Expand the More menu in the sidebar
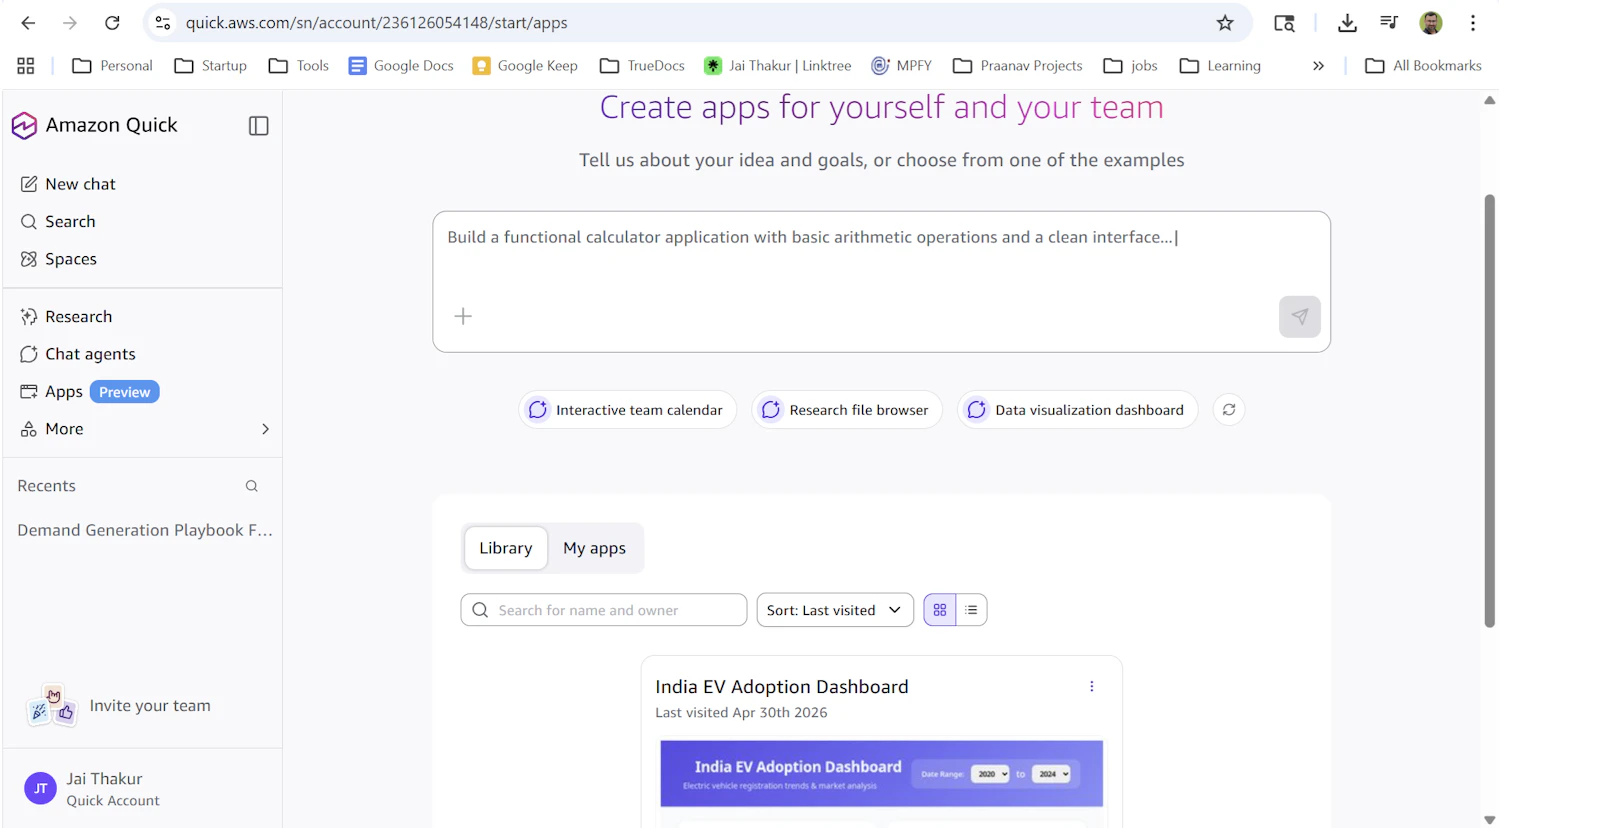This screenshot has height=828, width=1600. pyautogui.click(x=143, y=429)
